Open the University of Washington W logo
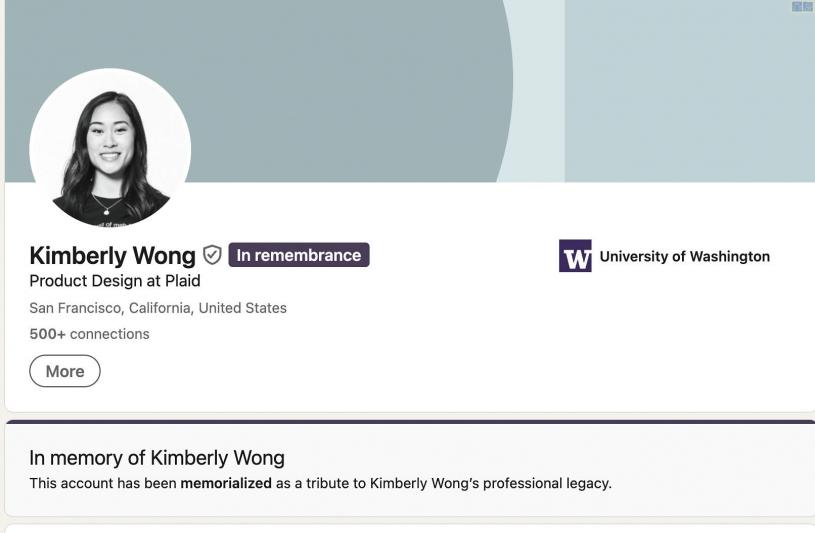Image resolution: width=815 pixels, height=533 pixels. [x=575, y=255]
